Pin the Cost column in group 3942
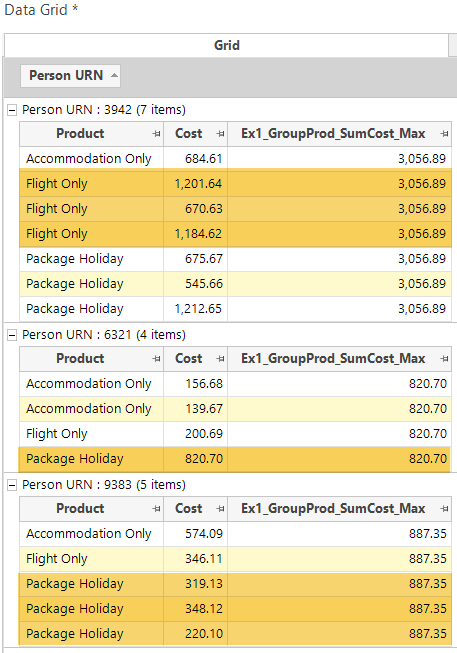 [220, 134]
